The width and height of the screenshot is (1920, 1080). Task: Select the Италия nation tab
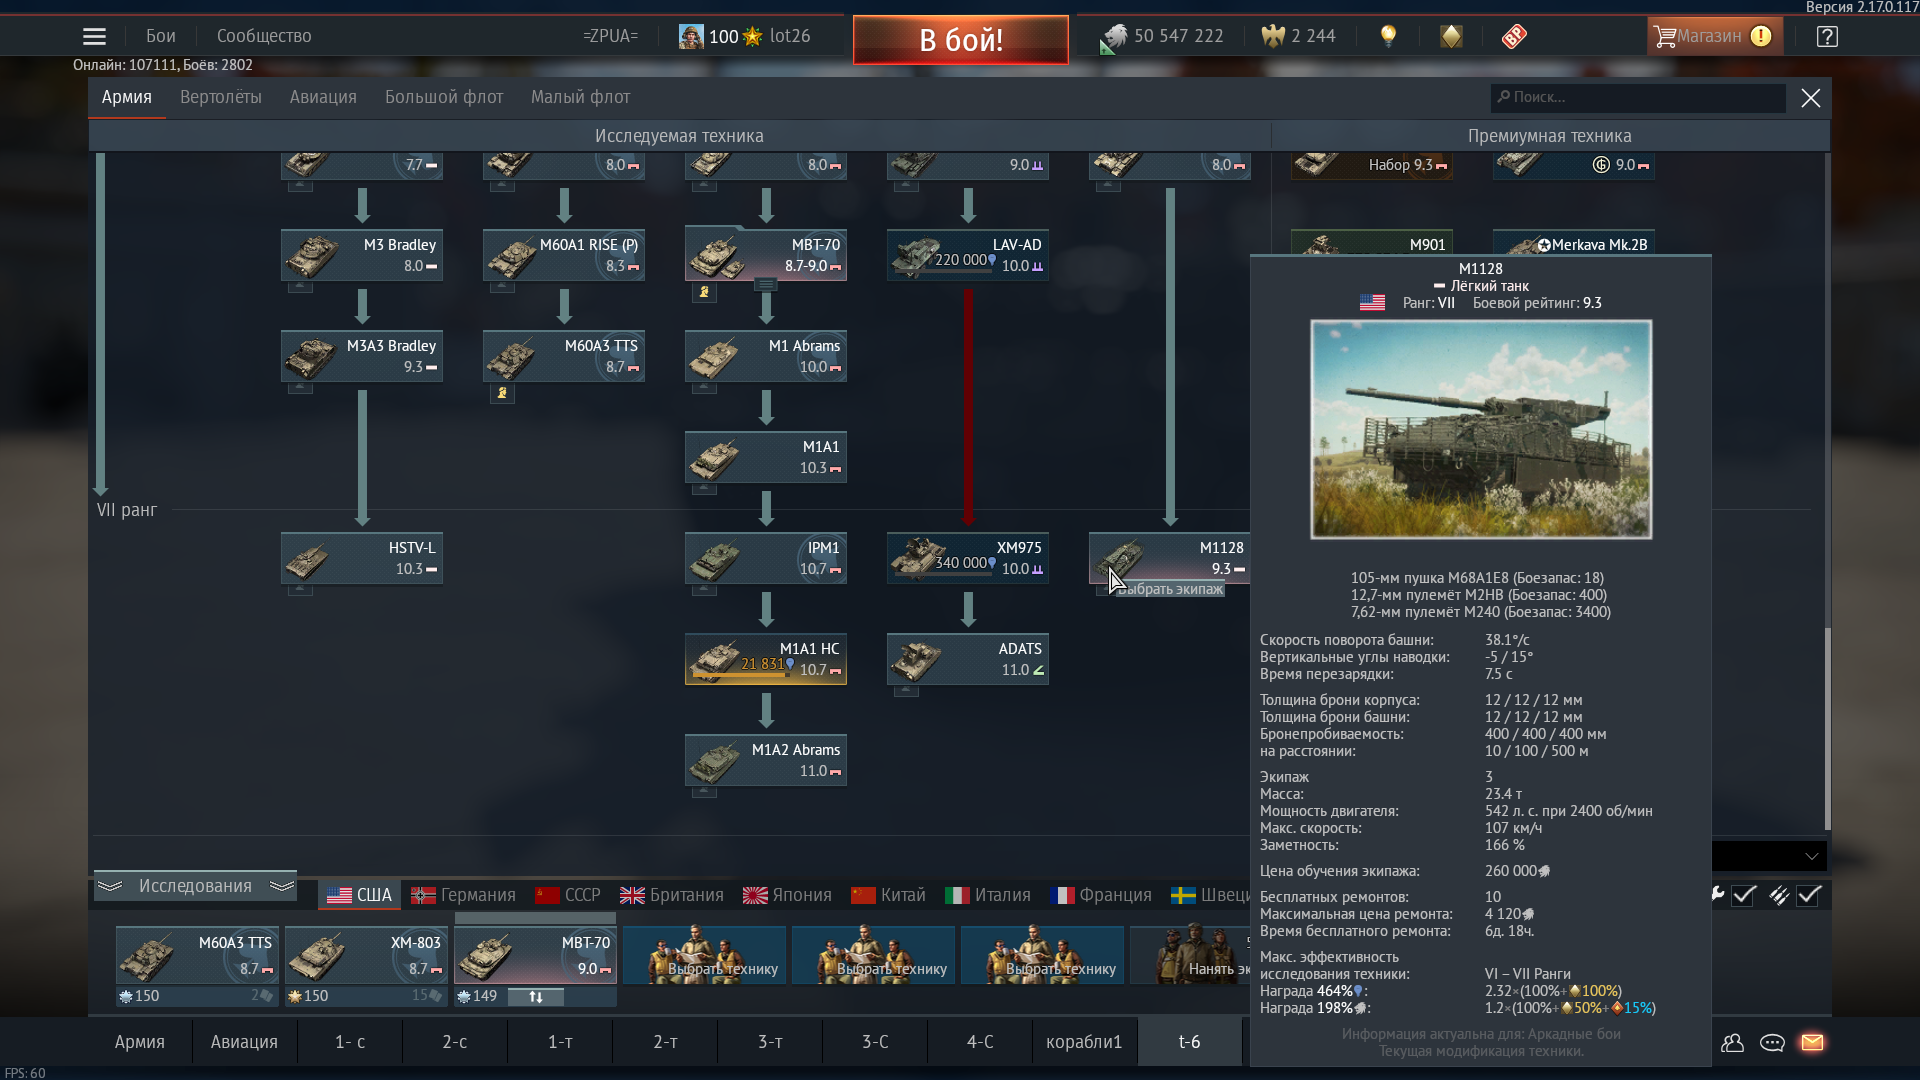click(x=988, y=895)
